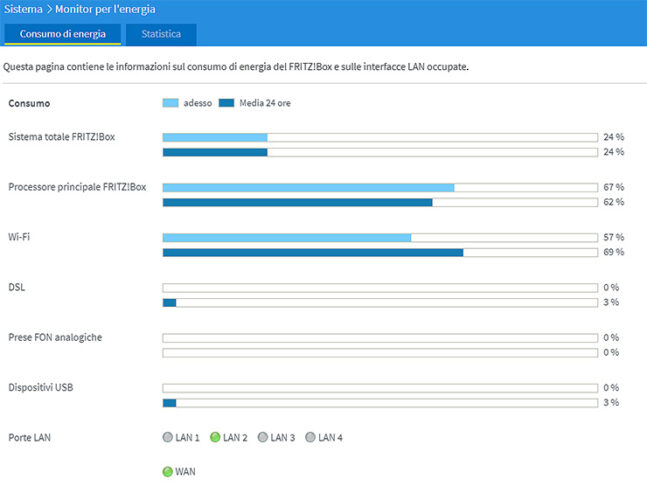Click the LAN 1 grey status indicator

click(x=167, y=437)
